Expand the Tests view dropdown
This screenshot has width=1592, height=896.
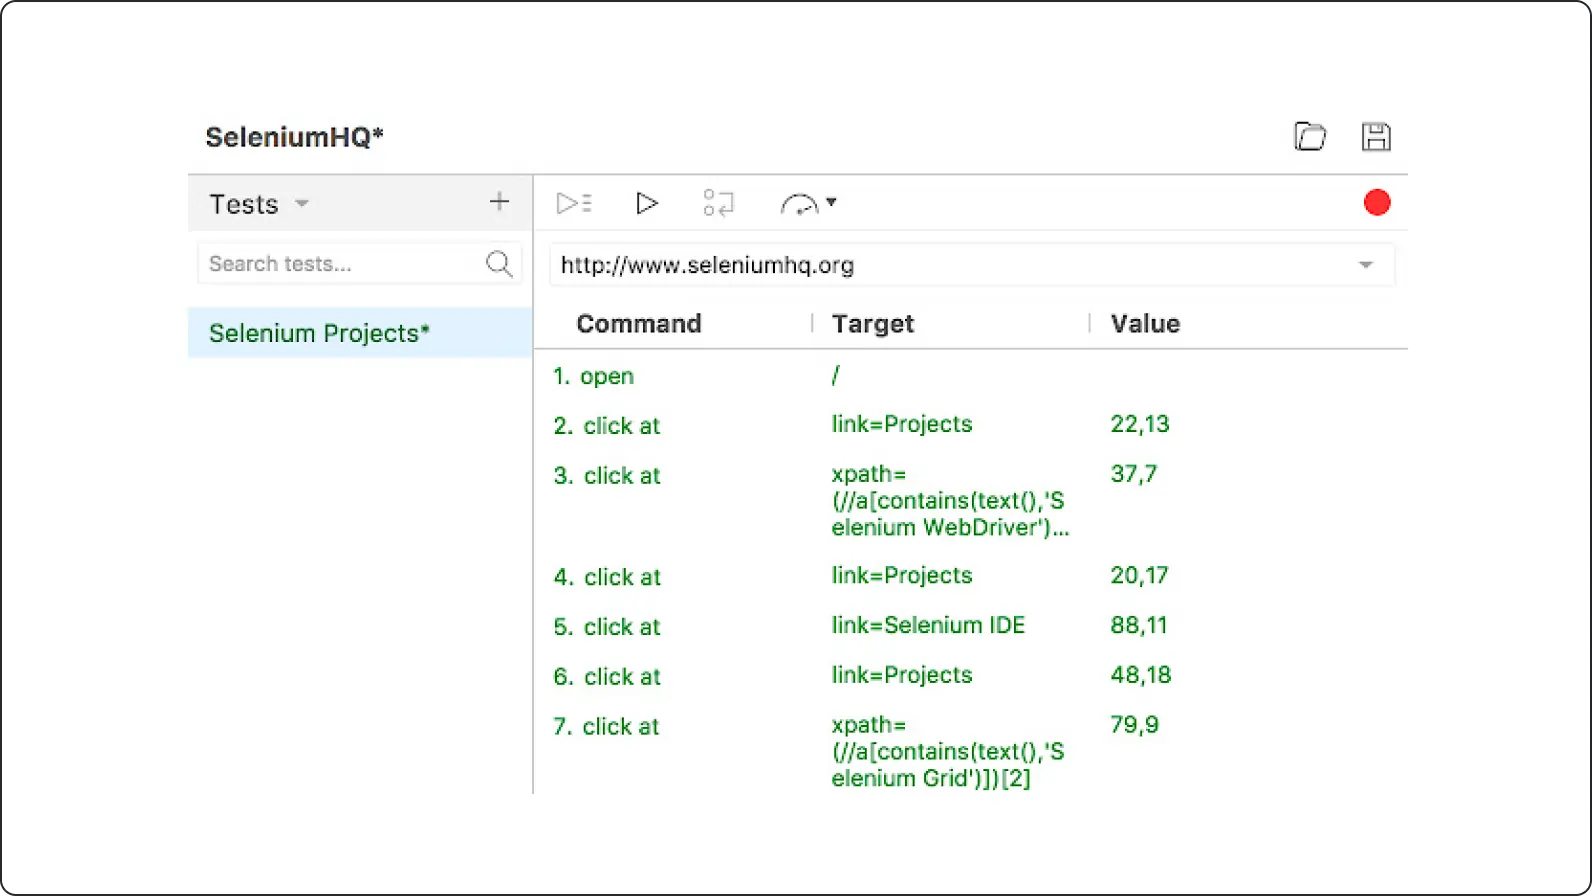(301, 204)
